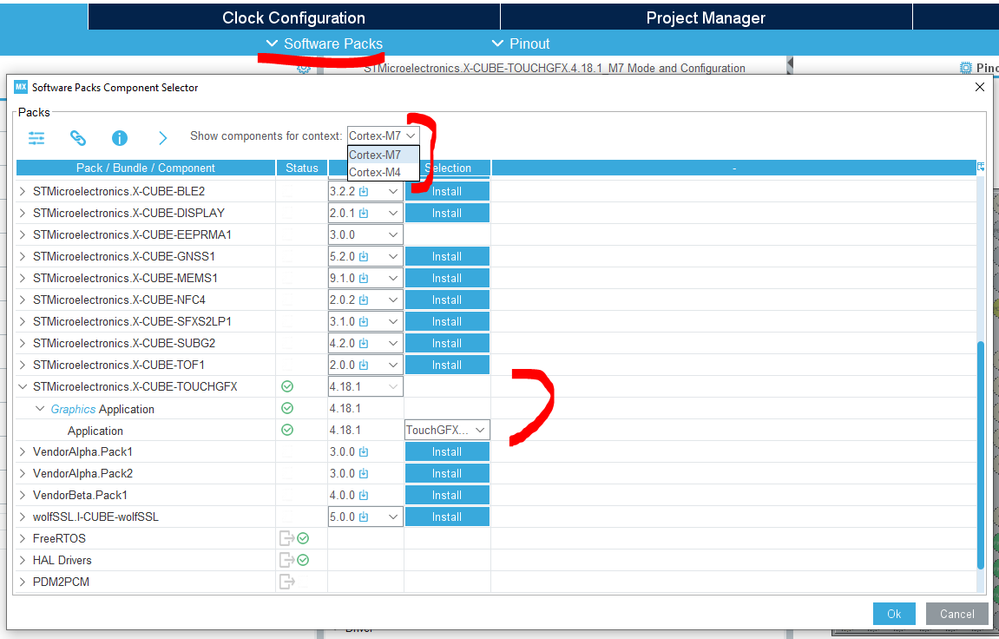
Task: Confirm the dialog with Ok
Action: (x=894, y=614)
